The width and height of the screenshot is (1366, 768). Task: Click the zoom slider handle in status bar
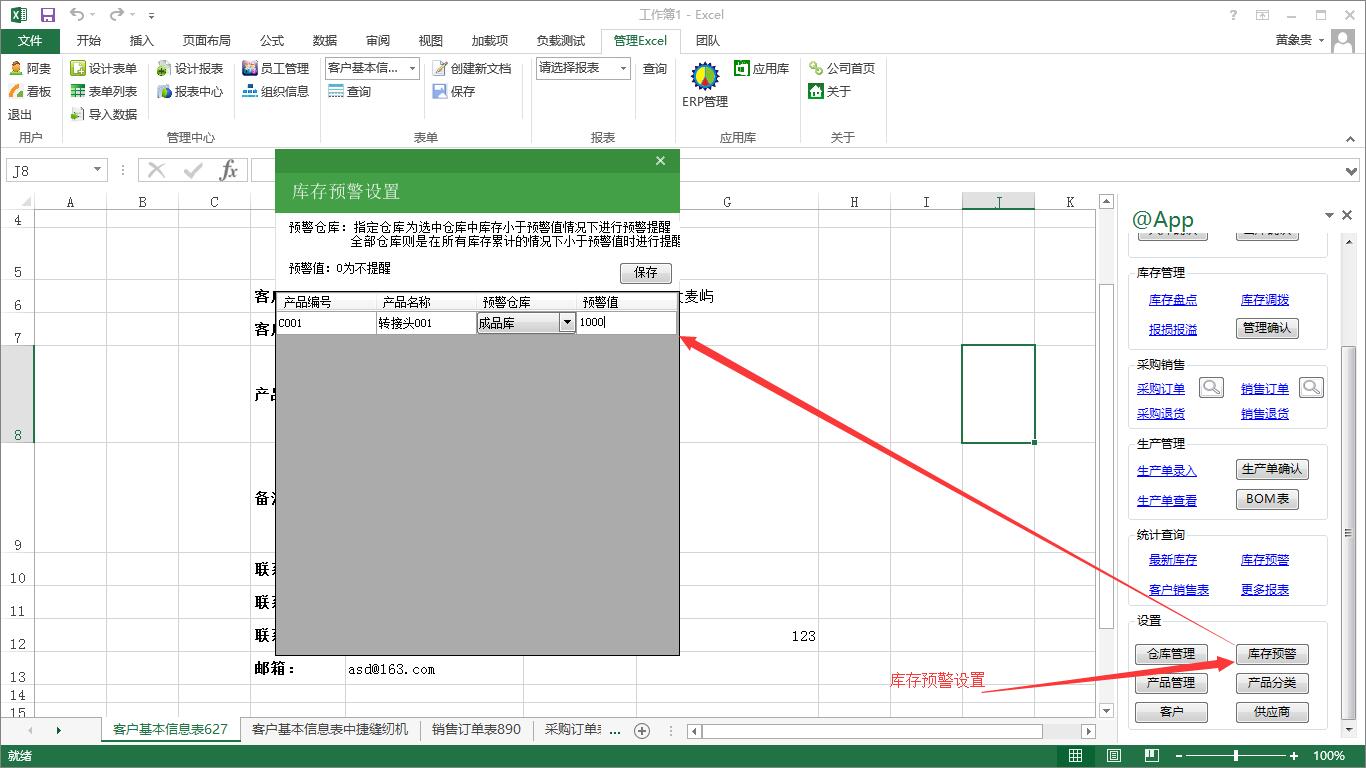pyautogui.click(x=1236, y=756)
